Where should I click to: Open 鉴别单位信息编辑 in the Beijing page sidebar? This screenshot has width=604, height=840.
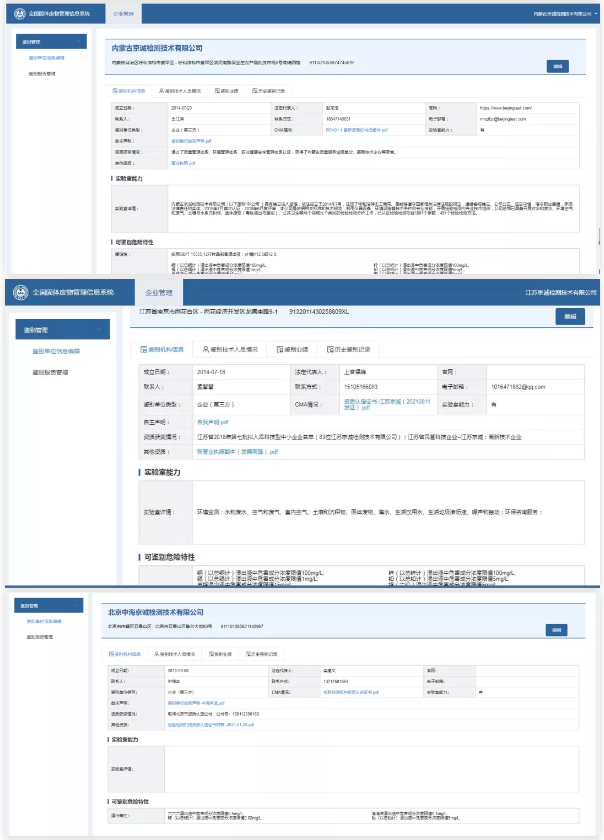pyautogui.click(x=44, y=621)
